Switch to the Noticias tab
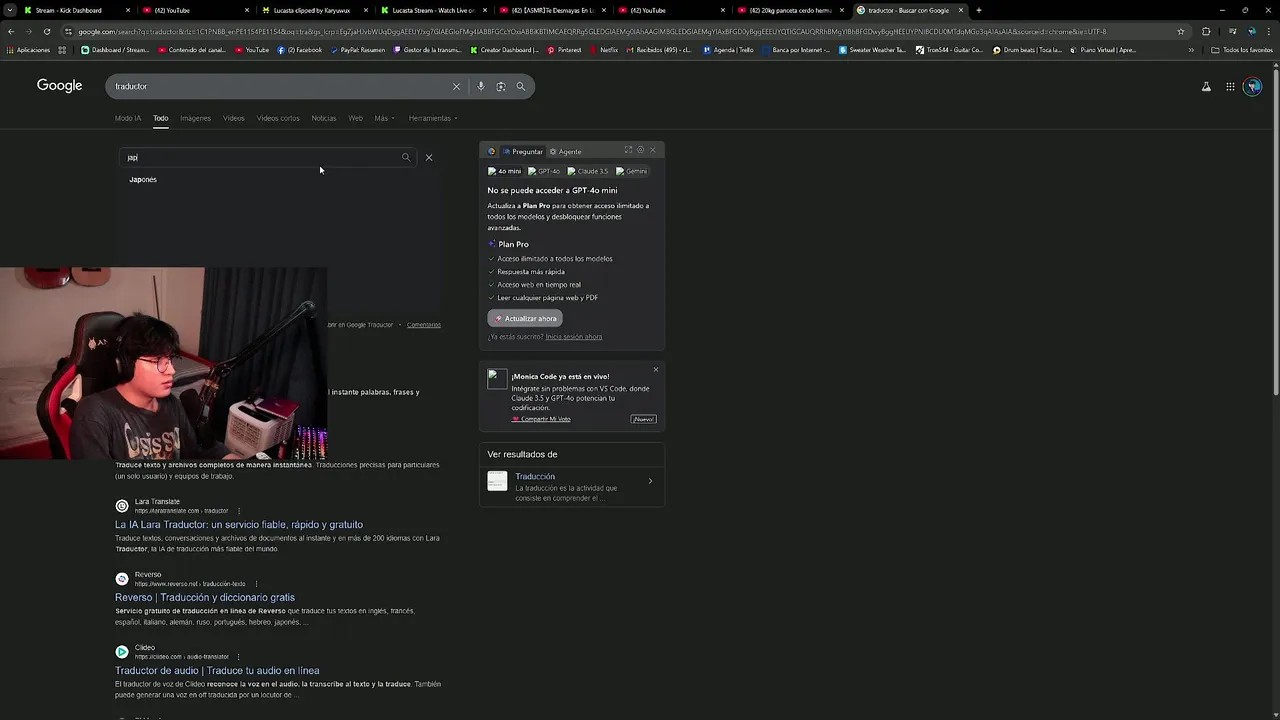This screenshot has width=1280, height=720. click(324, 118)
